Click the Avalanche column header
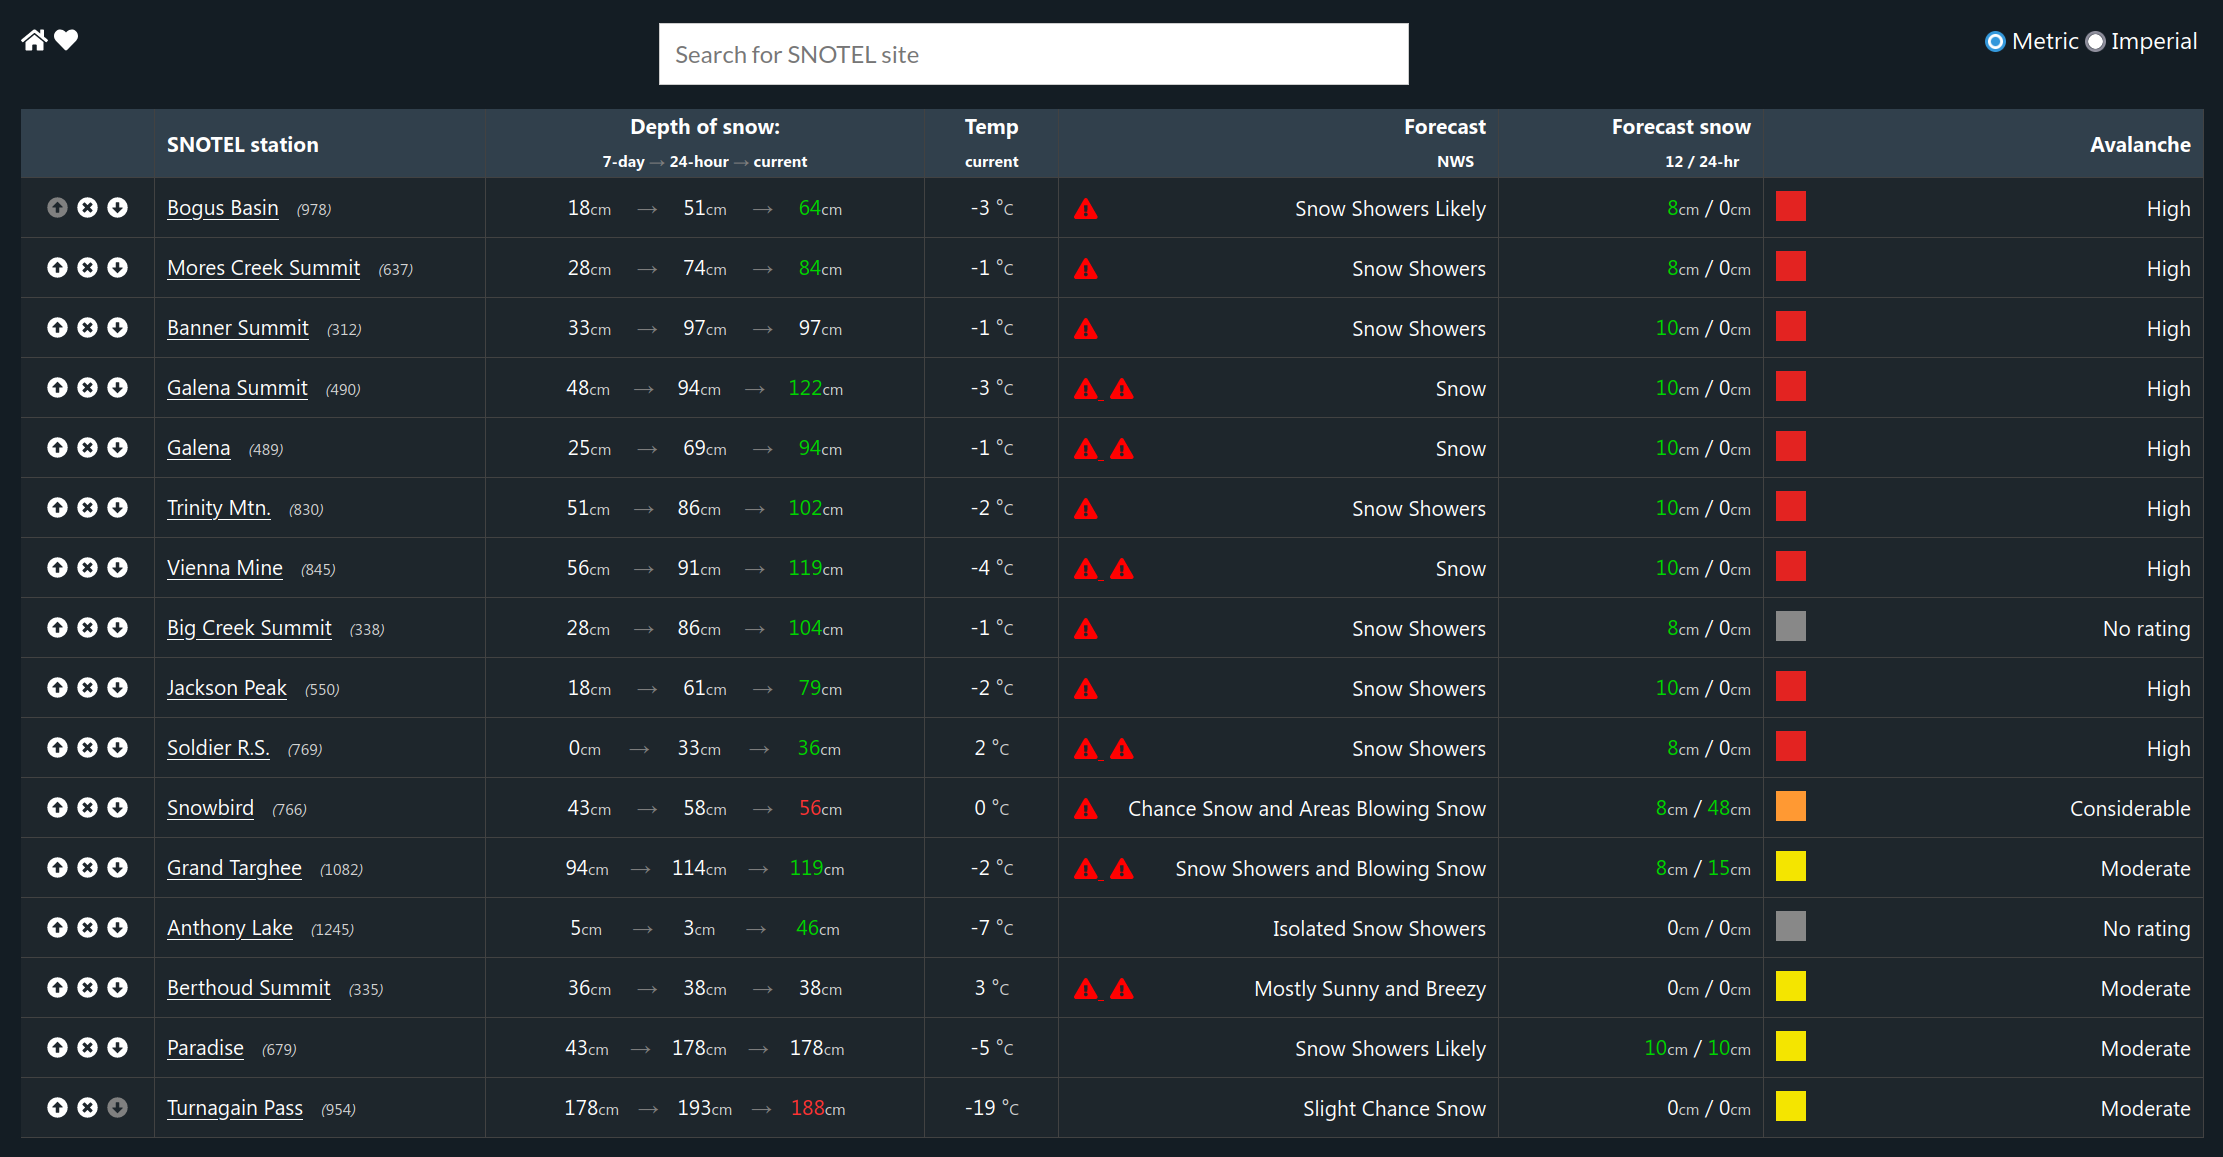Image resolution: width=2223 pixels, height=1157 pixels. coord(2139,145)
